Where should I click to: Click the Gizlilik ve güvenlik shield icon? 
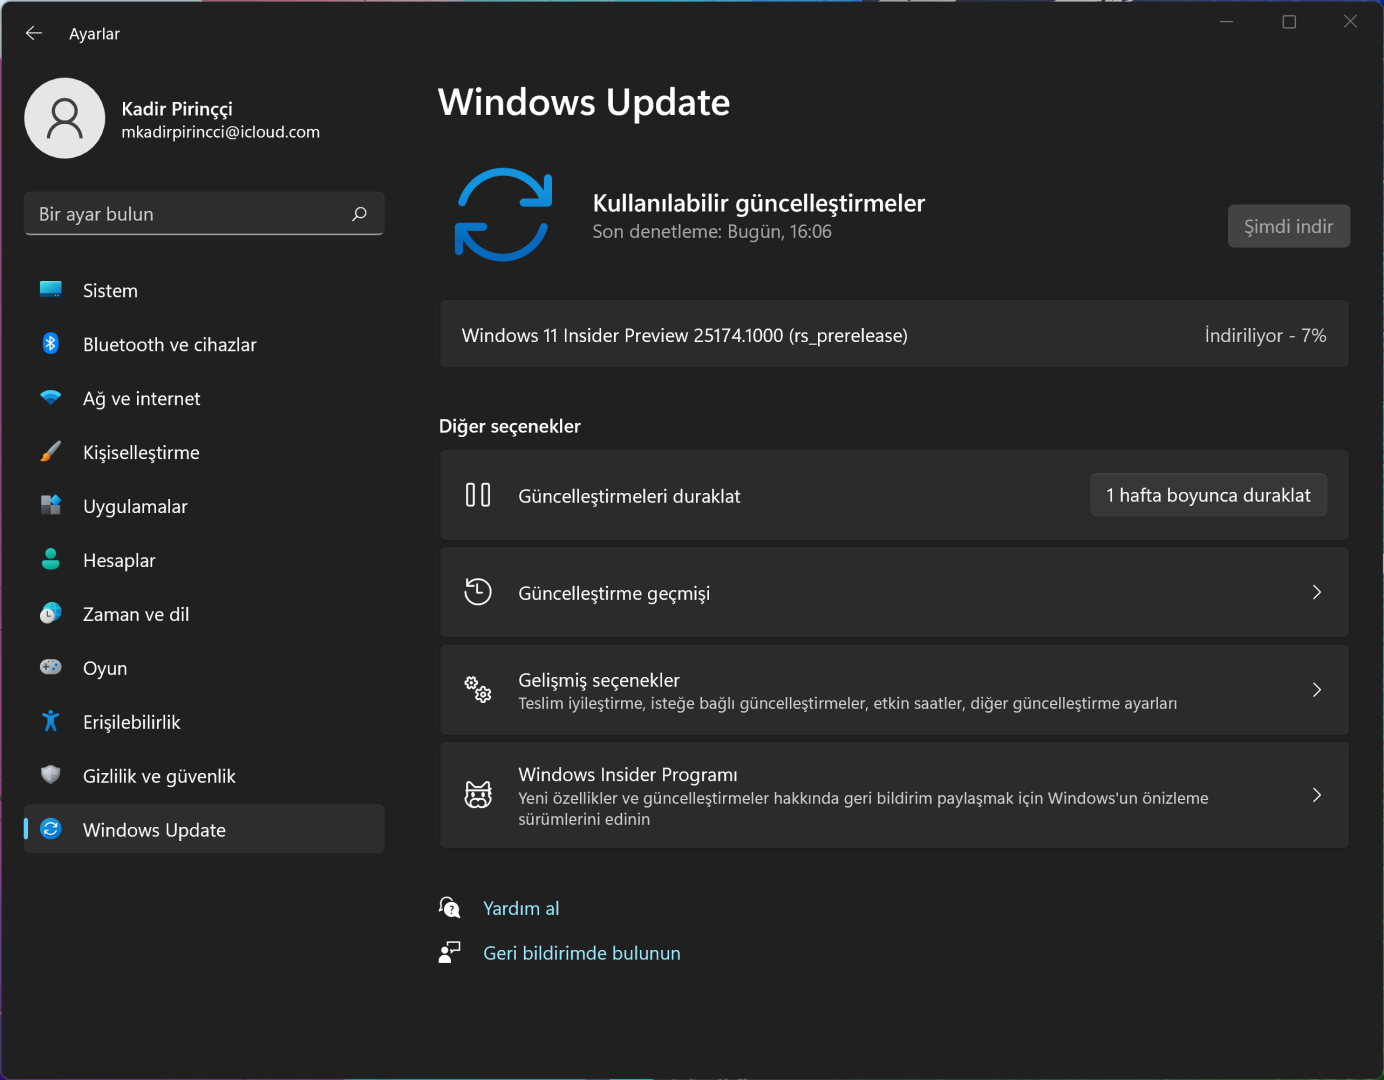pos(51,775)
